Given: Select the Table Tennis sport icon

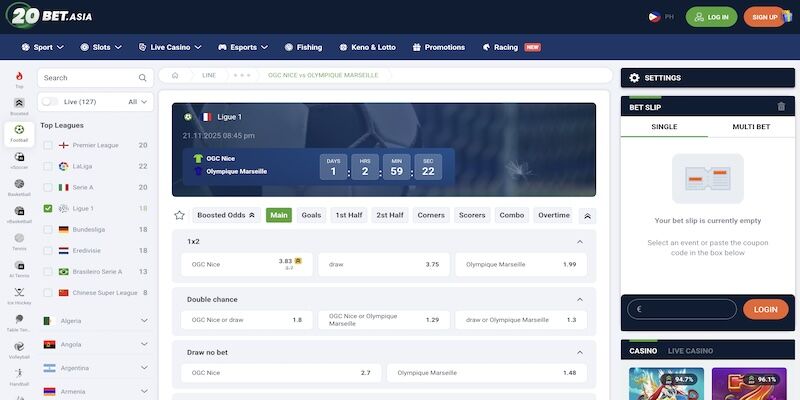Looking at the screenshot, I should 19,319.
